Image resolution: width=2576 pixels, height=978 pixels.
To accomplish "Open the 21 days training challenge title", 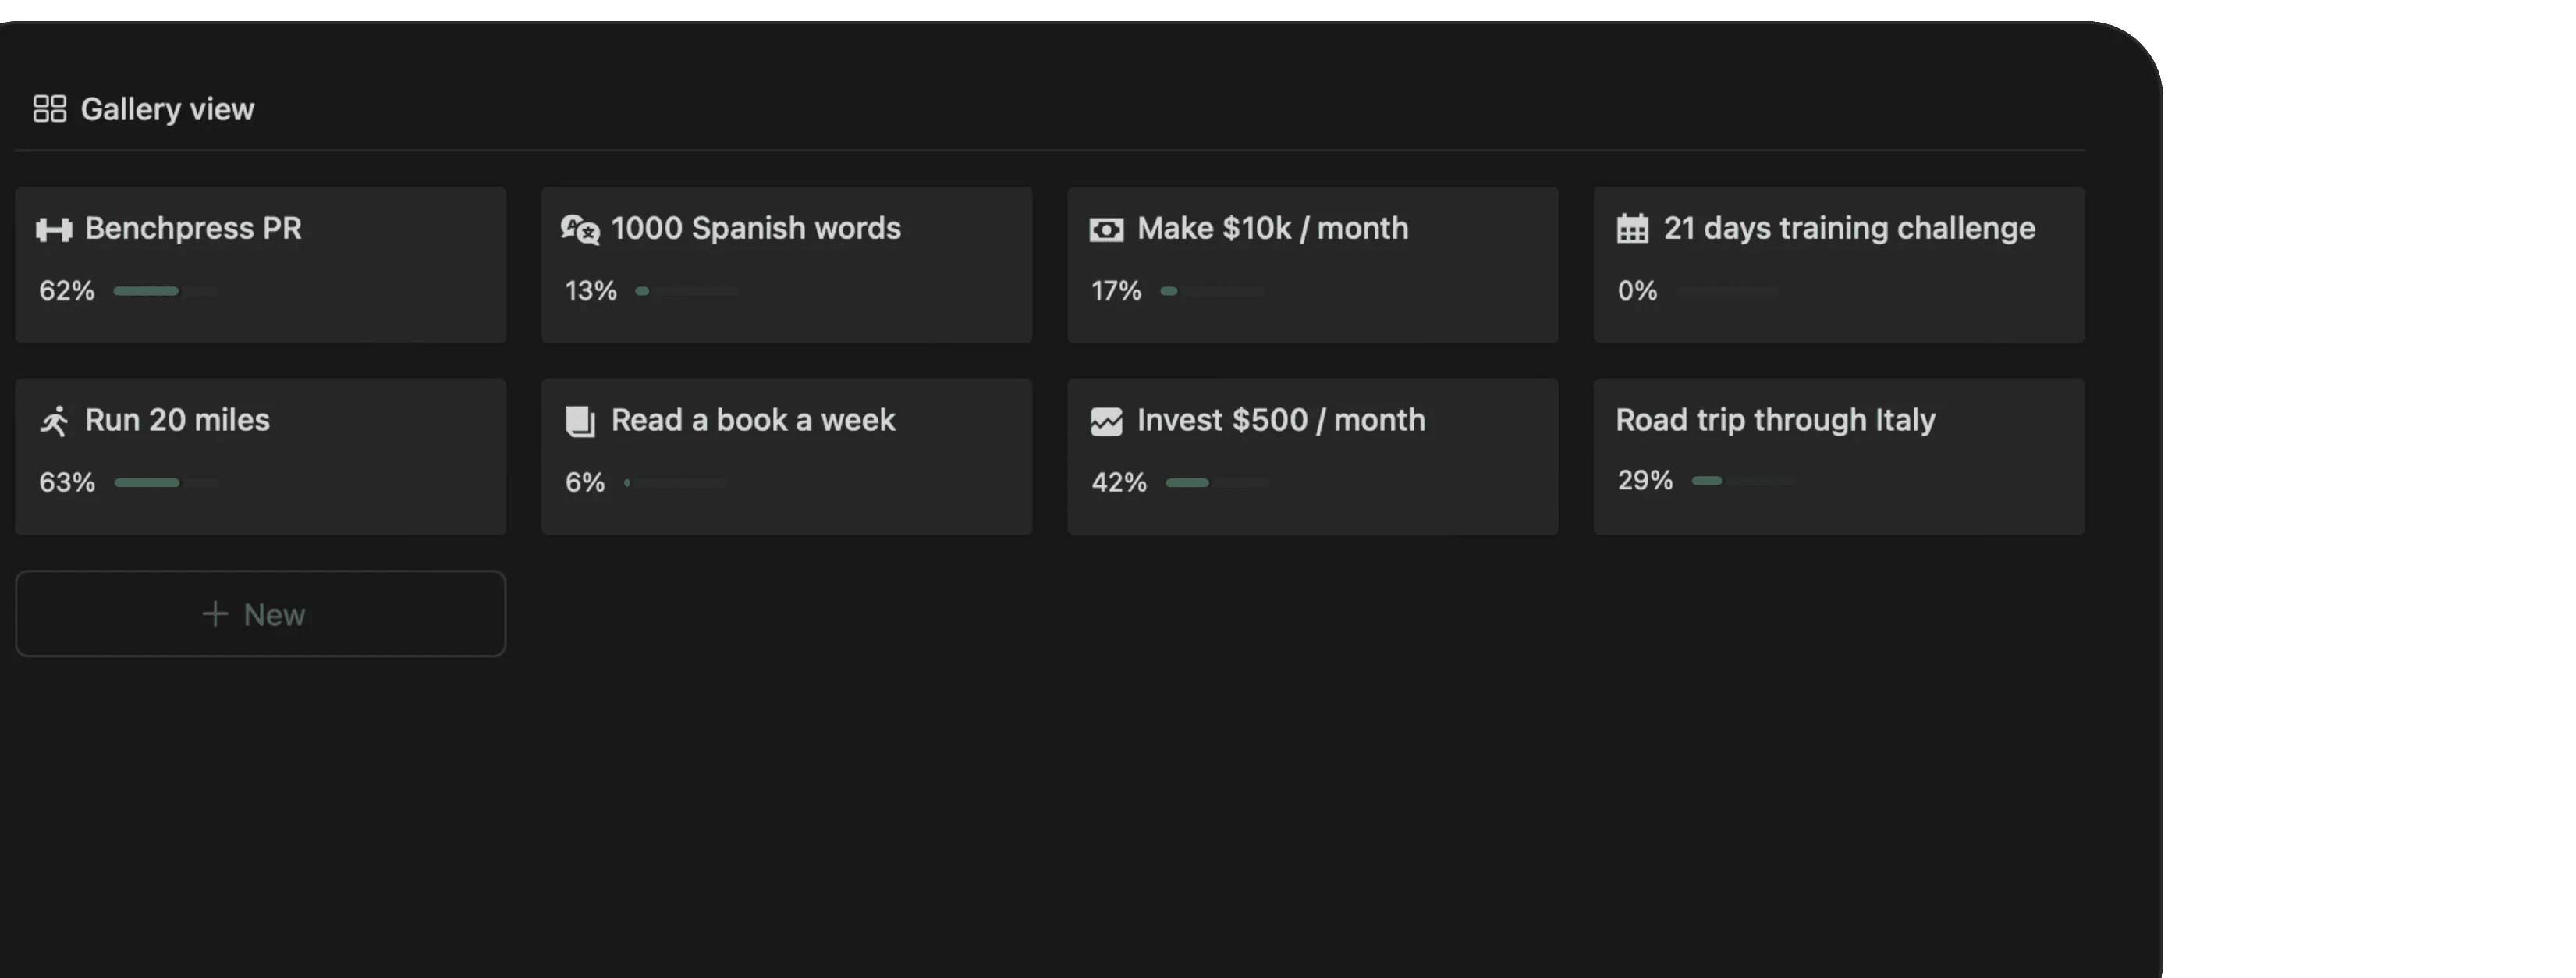I will pos(1849,228).
